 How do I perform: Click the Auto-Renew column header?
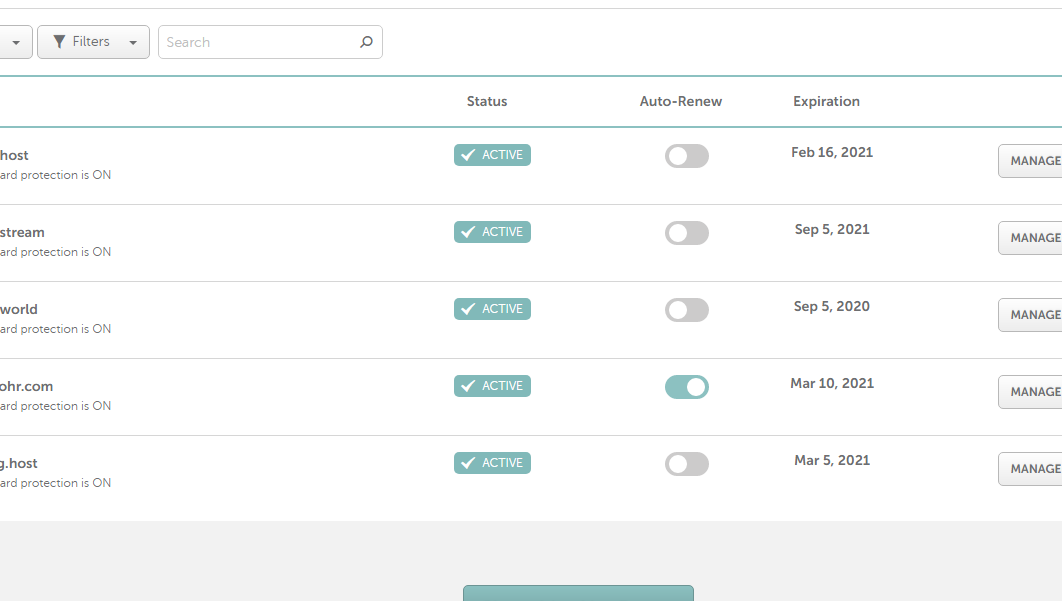coord(680,101)
